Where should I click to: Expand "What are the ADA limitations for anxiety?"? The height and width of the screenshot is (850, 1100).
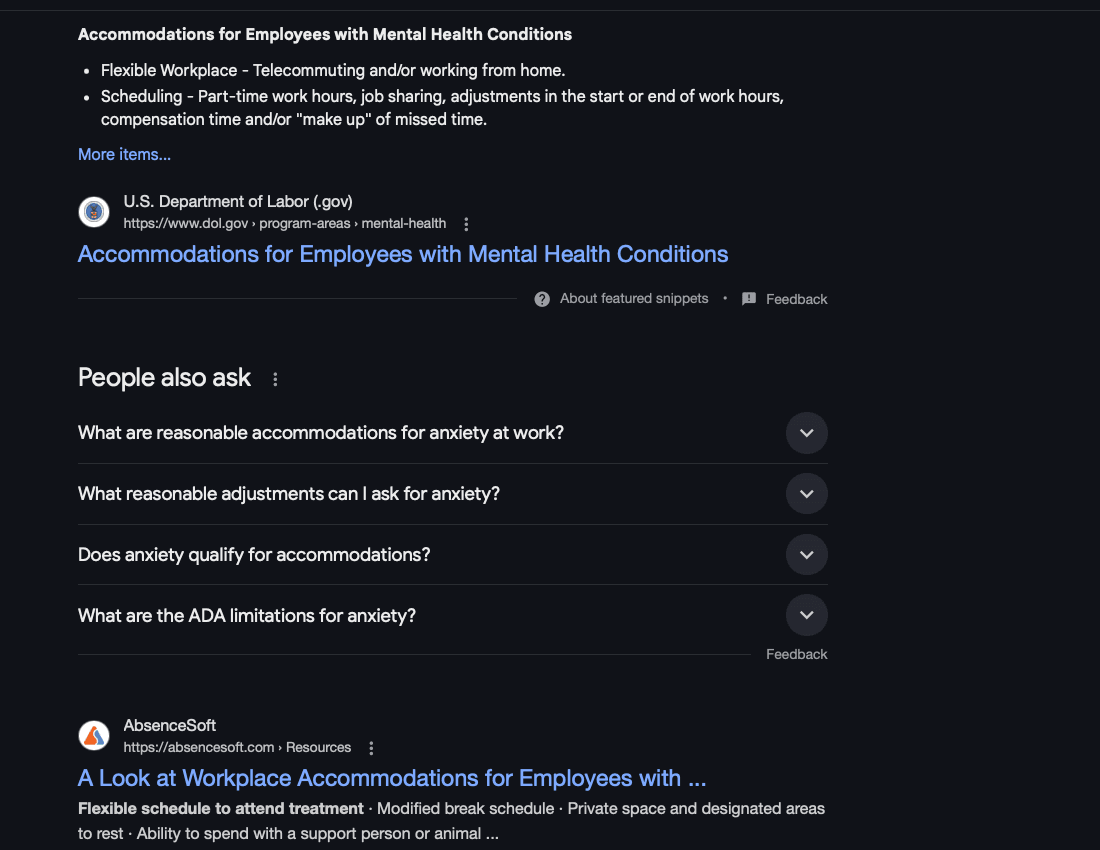pyautogui.click(x=806, y=615)
